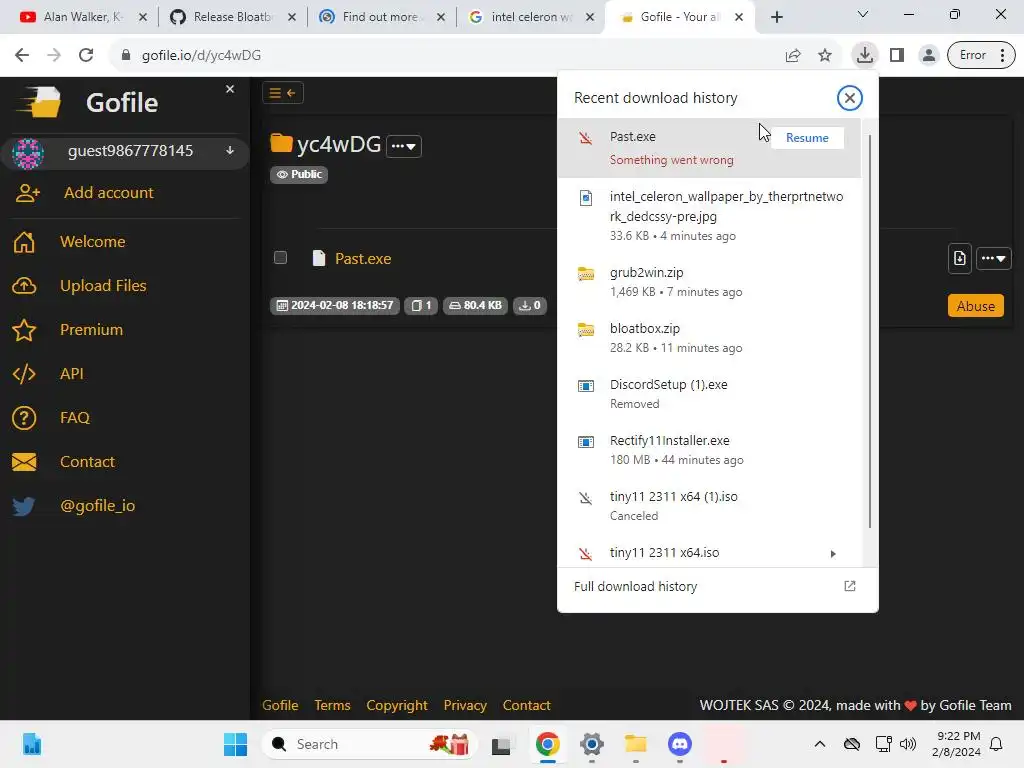This screenshot has width=1024, height=768.
Task: Open the yc4wDG folder options dropdown
Action: [x=404, y=146]
